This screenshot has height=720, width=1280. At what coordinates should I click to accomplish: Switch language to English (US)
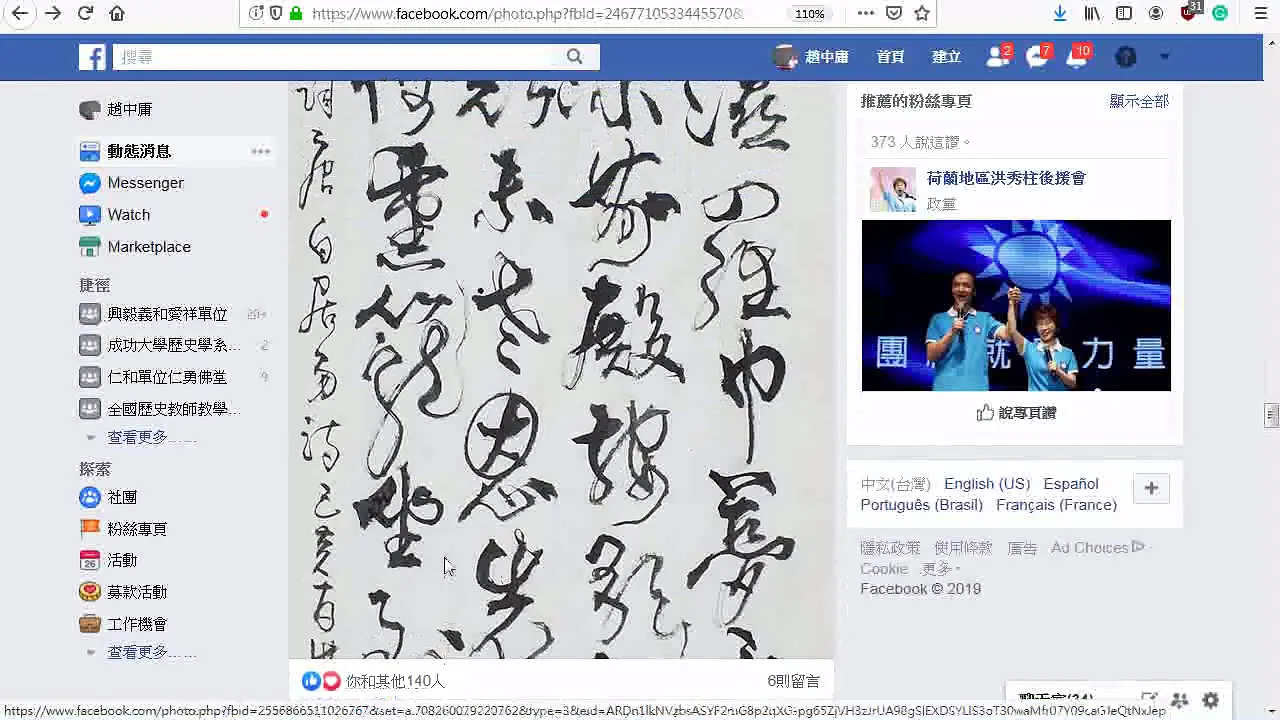pyautogui.click(x=987, y=484)
